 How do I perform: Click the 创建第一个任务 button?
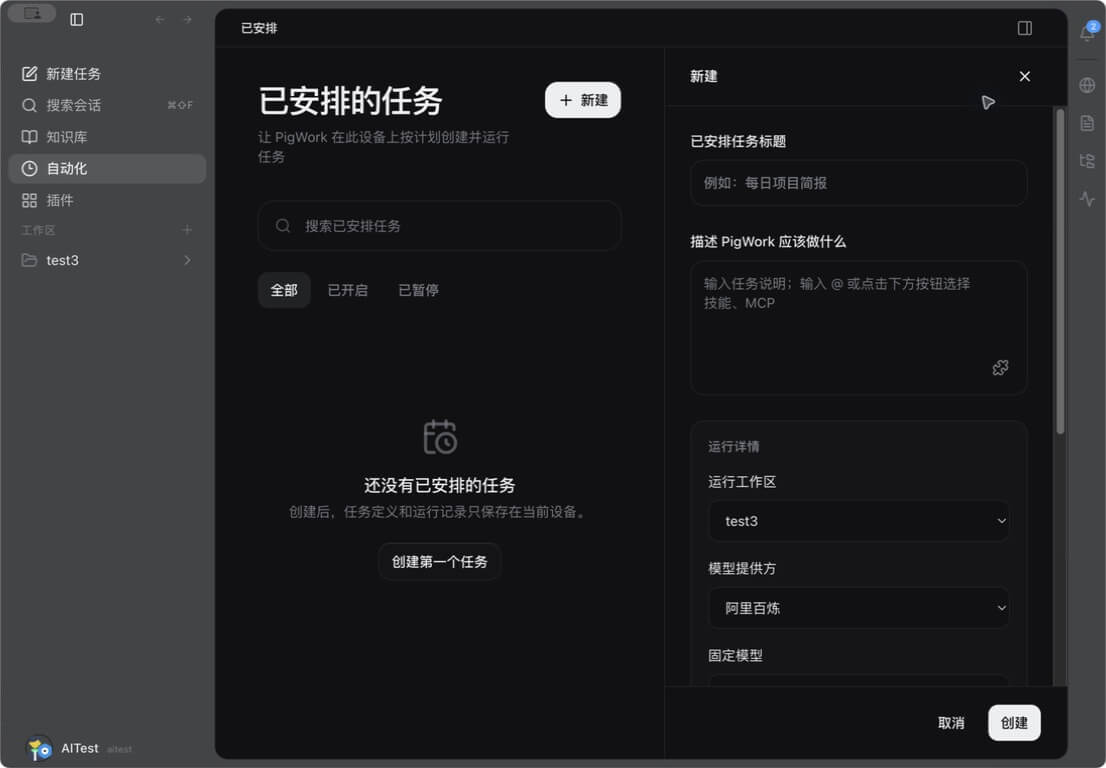click(x=439, y=561)
